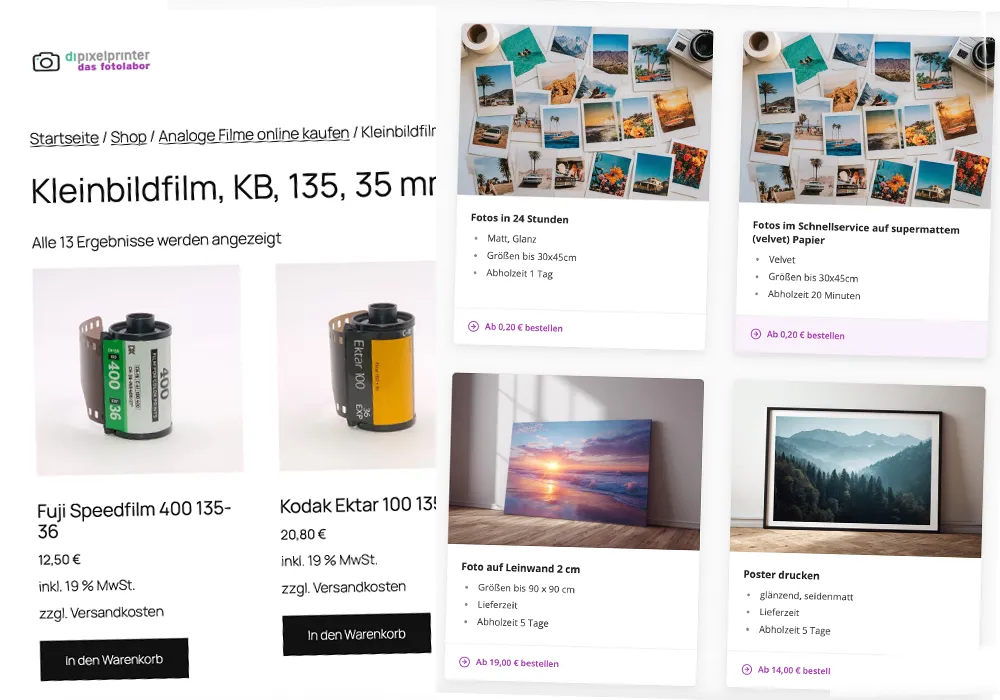The height and width of the screenshot is (700, 1000).
Task: Select 'Fotos in 24 Stunden' polaroid image
Action: 585,112
